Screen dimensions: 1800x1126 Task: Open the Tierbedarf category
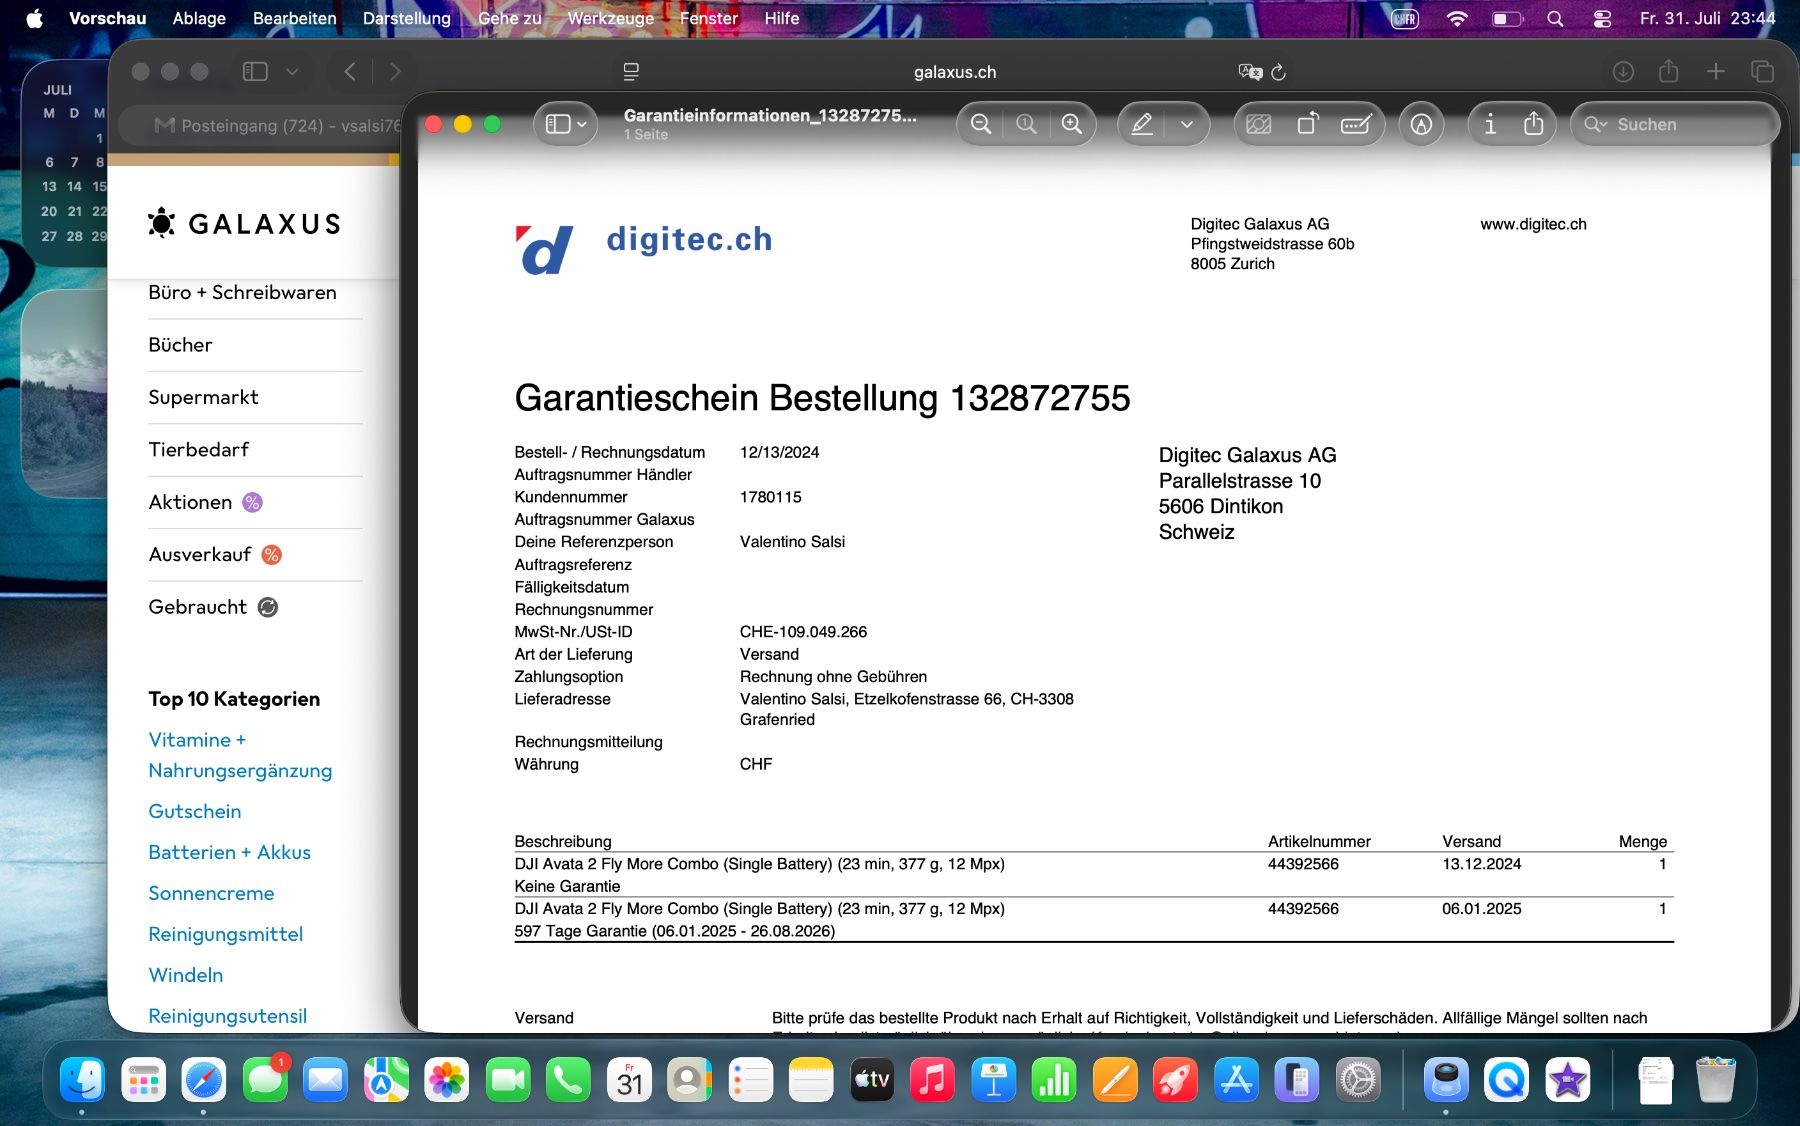click(199, 450)
